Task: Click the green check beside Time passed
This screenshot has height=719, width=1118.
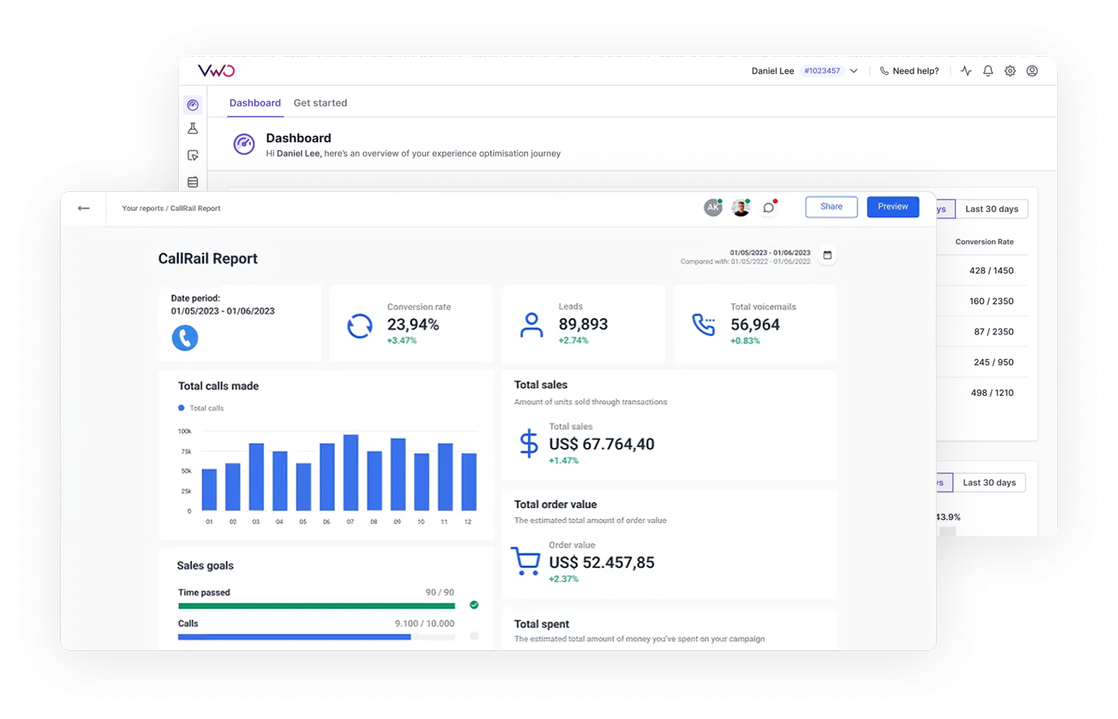Action: [x=474, y=605]
